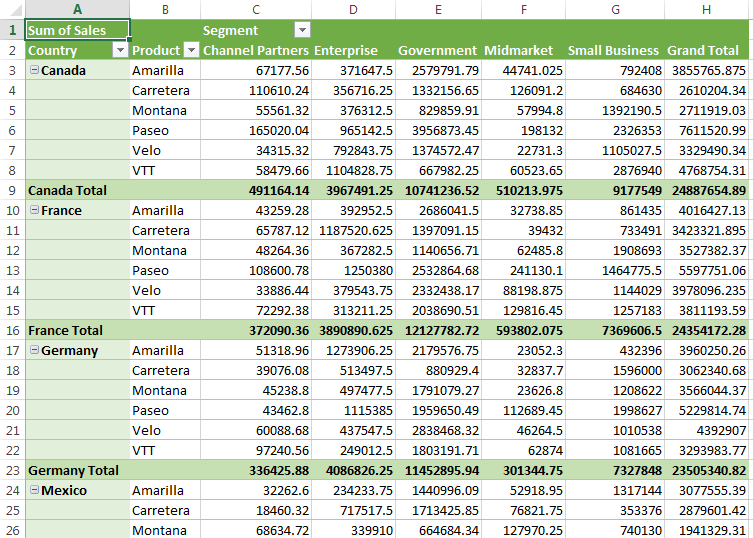Click France Total value 12127782.72
Image resolution: width=753 pixels, height=538 pixels.
tap(438, 330)
